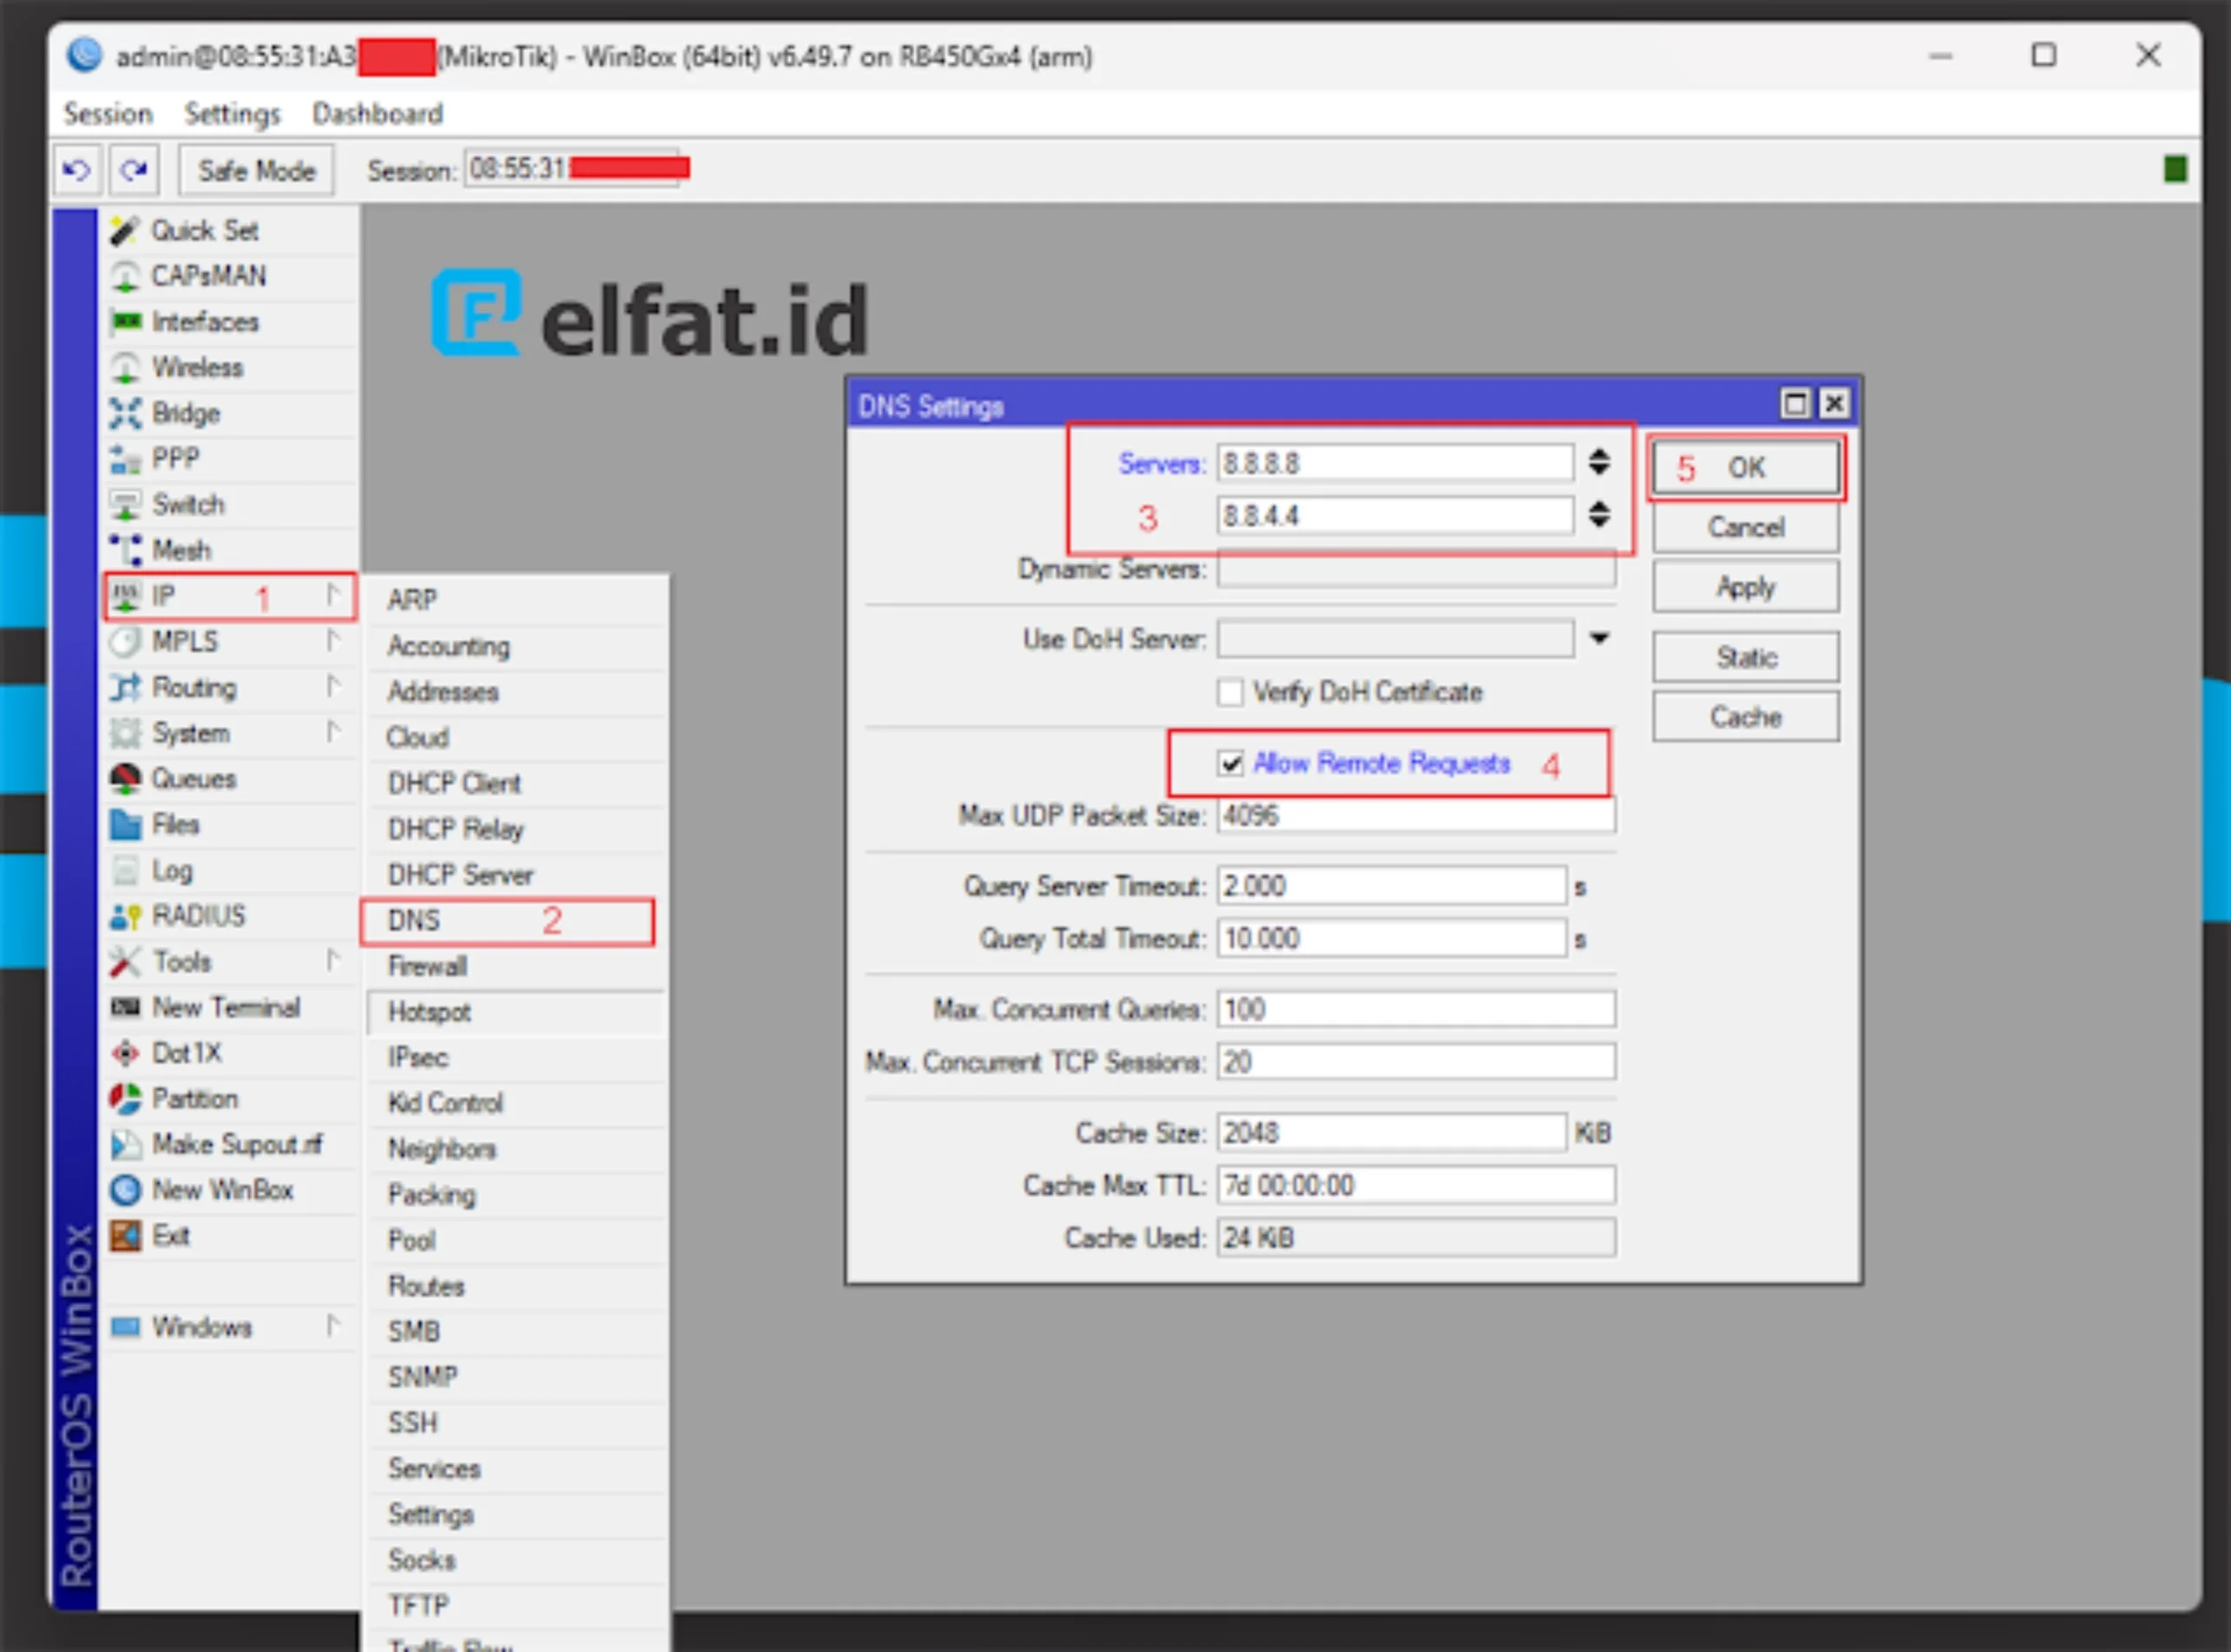Click Cancel in DNS Settings

click(1745, 527)
